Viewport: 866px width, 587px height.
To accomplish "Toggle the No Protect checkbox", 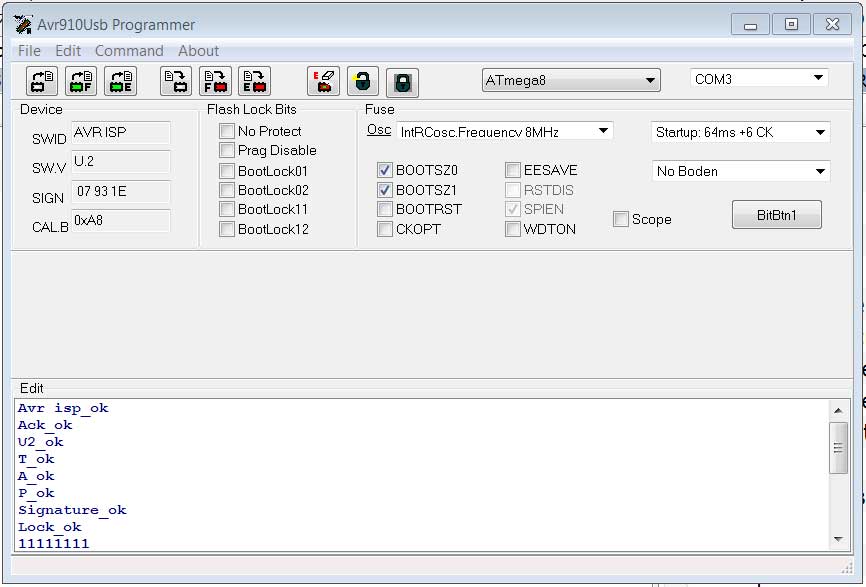I will 226,131.
